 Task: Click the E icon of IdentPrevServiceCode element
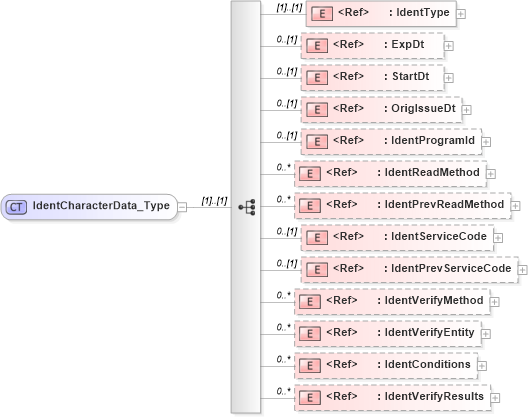pyautogui.click(x=317, y=270)
